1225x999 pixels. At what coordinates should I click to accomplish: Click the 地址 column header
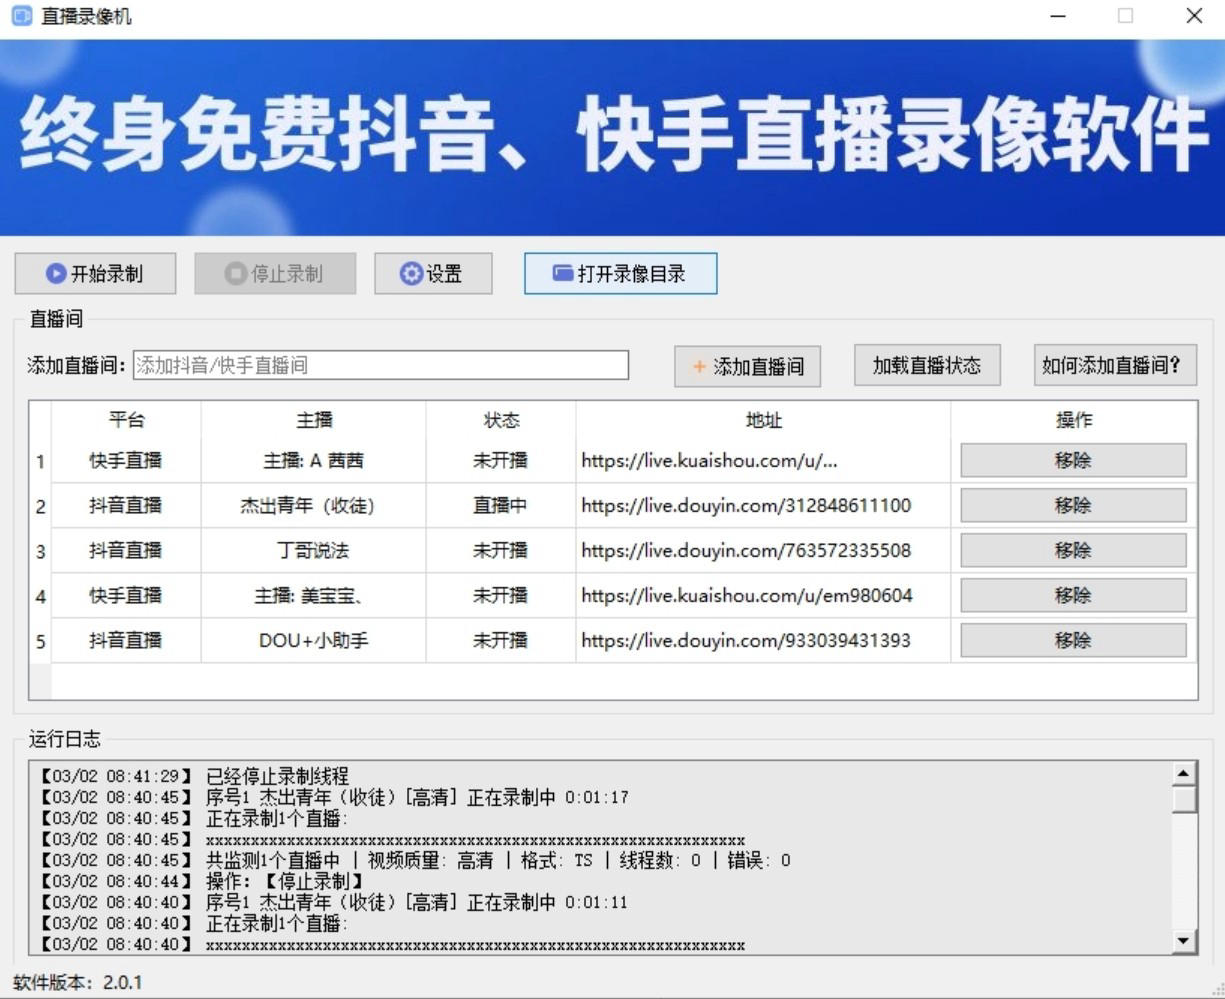point(763,420)
